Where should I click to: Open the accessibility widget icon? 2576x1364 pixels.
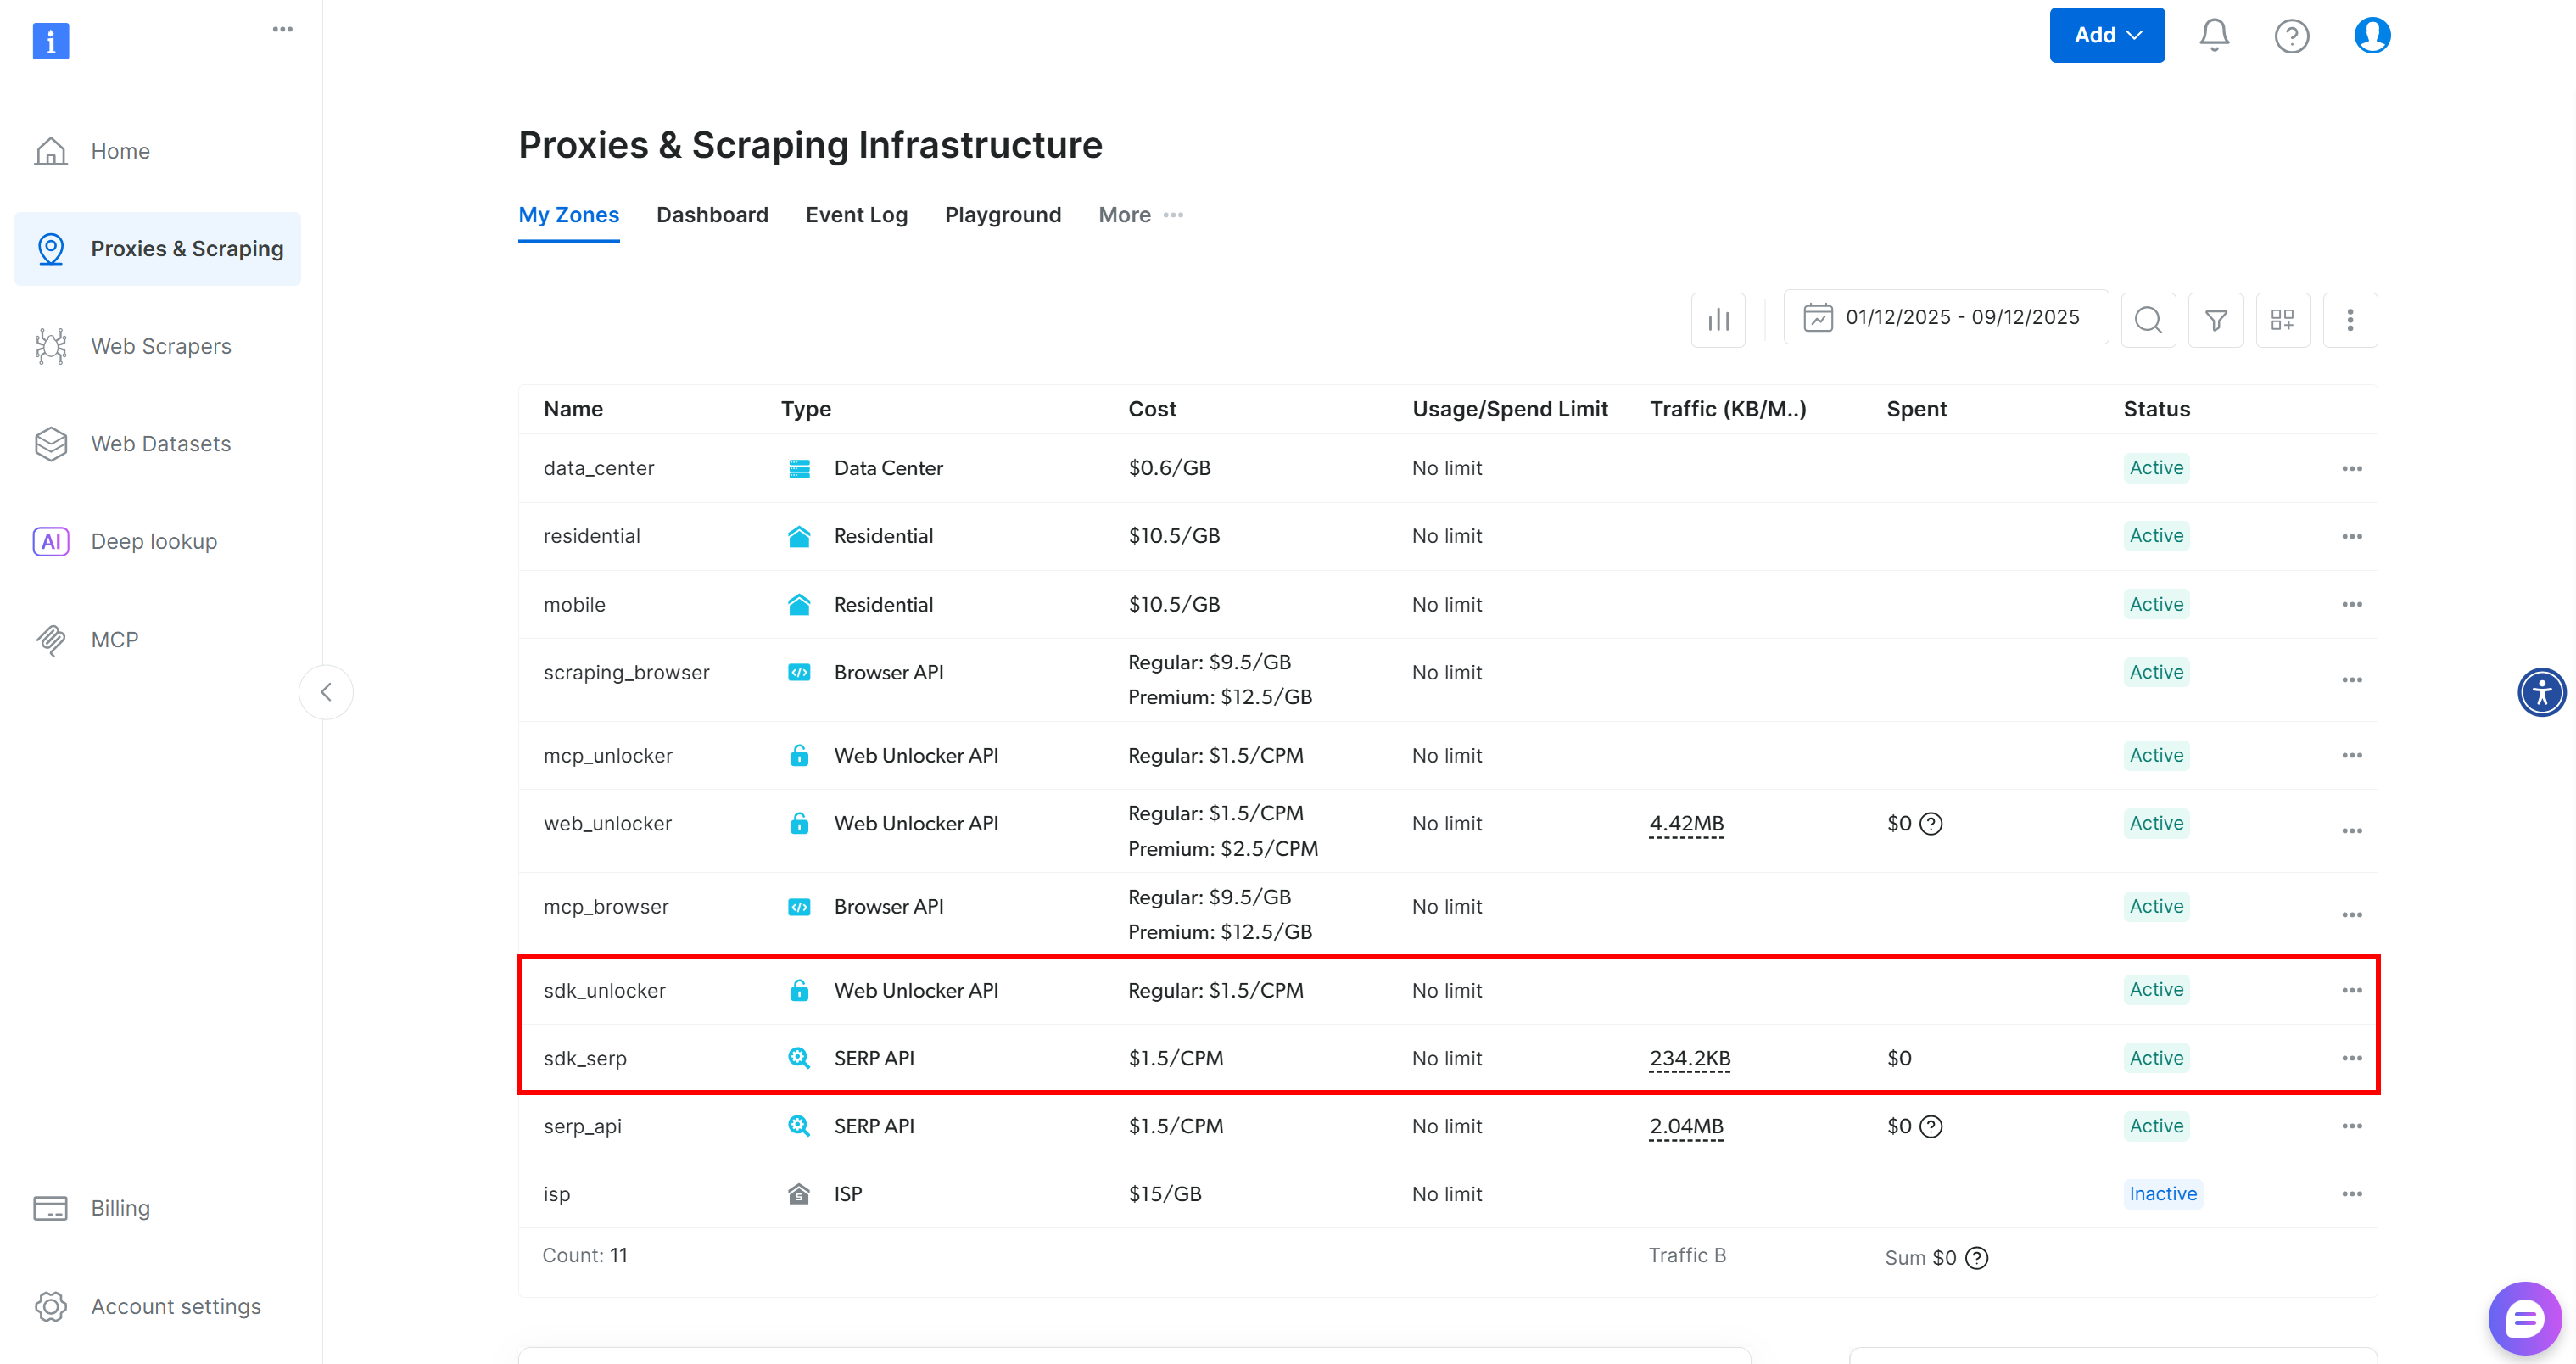(x=2541, y=692)
